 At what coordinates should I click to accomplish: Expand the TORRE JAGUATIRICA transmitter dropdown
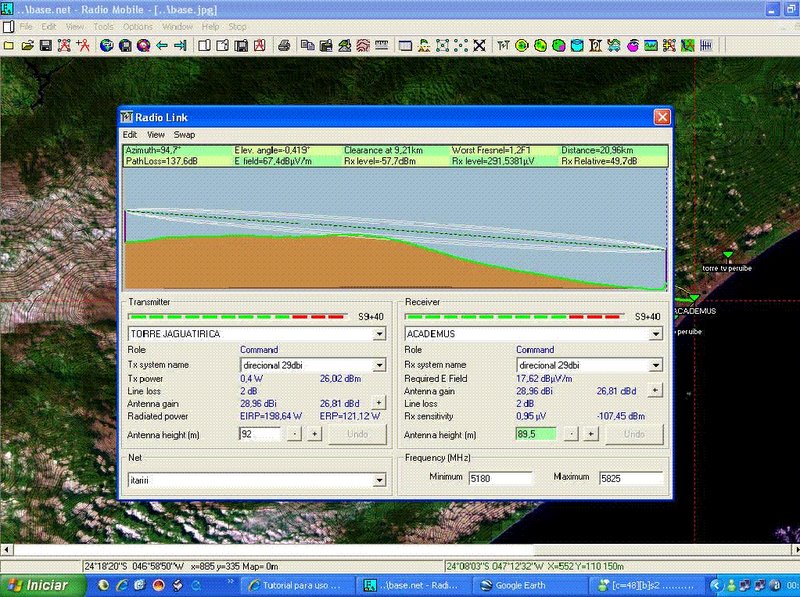(x=379, y=334)
